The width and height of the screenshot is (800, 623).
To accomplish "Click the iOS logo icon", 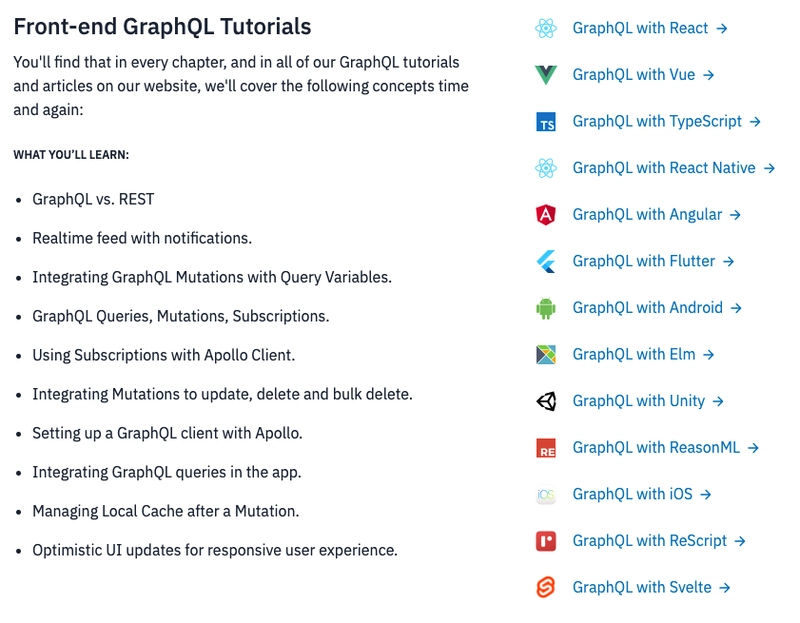I will (545, 494).
